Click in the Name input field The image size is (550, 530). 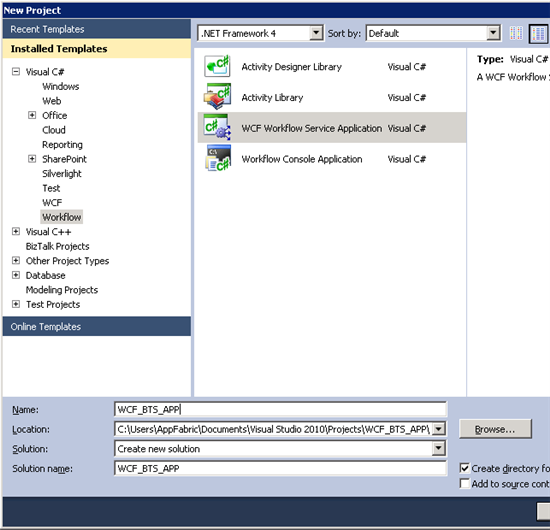280,409
